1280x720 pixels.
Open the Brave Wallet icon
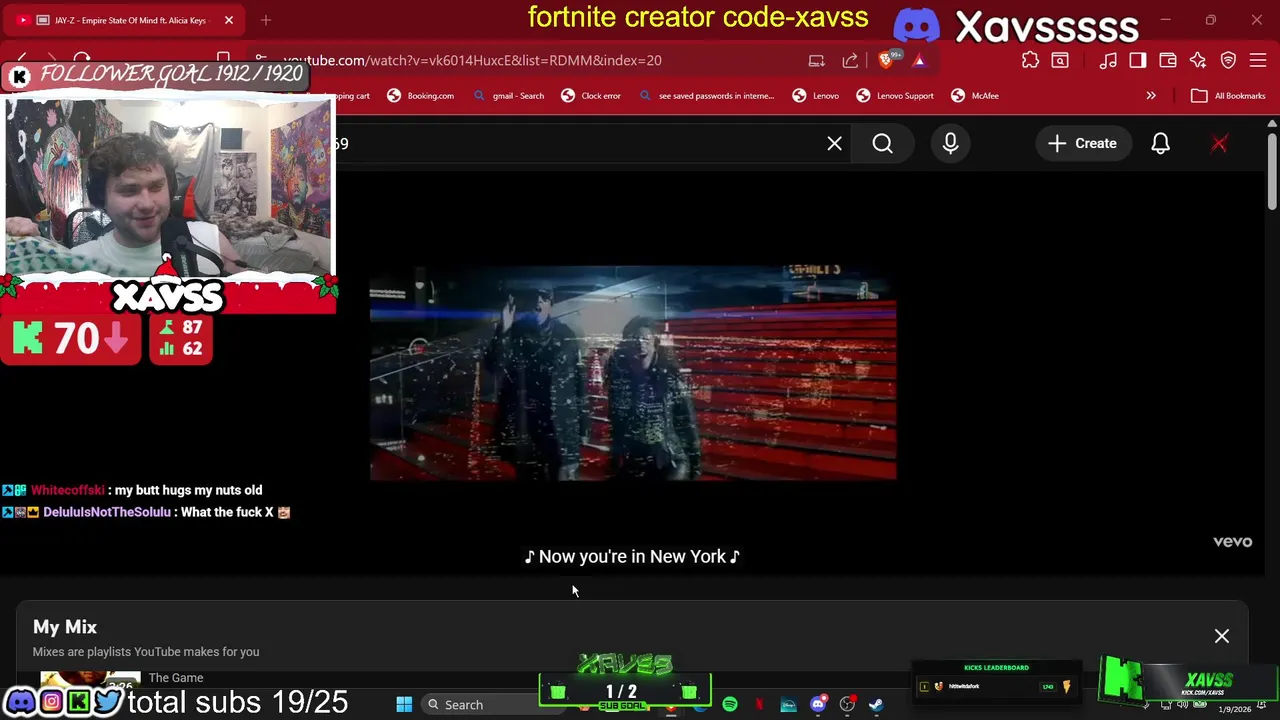(1168, 60)
